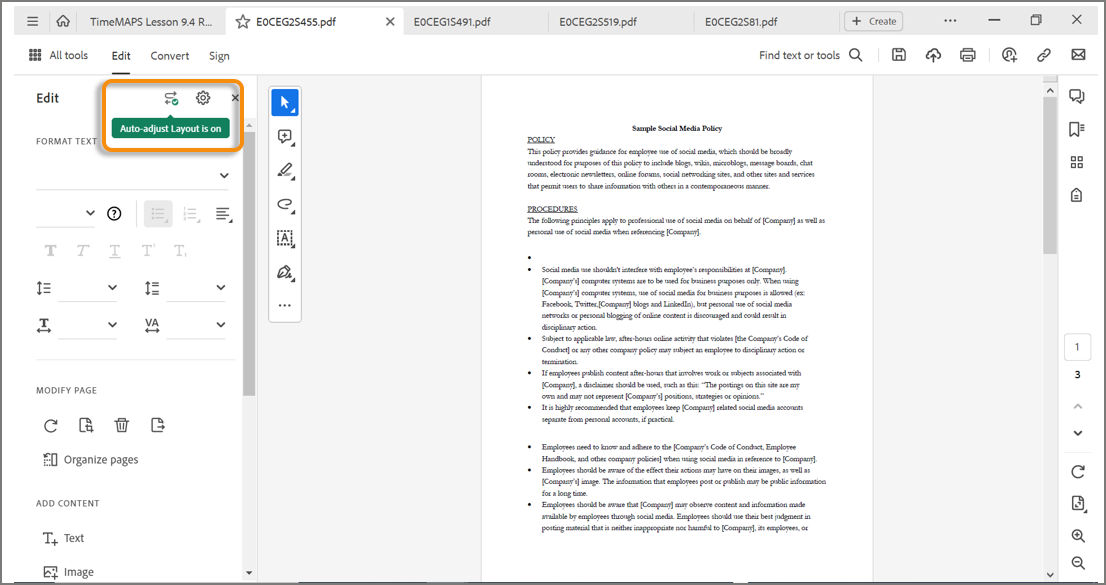Toggle bold text style
This screenshot has height=585, width=1106.
click(50, 251)
